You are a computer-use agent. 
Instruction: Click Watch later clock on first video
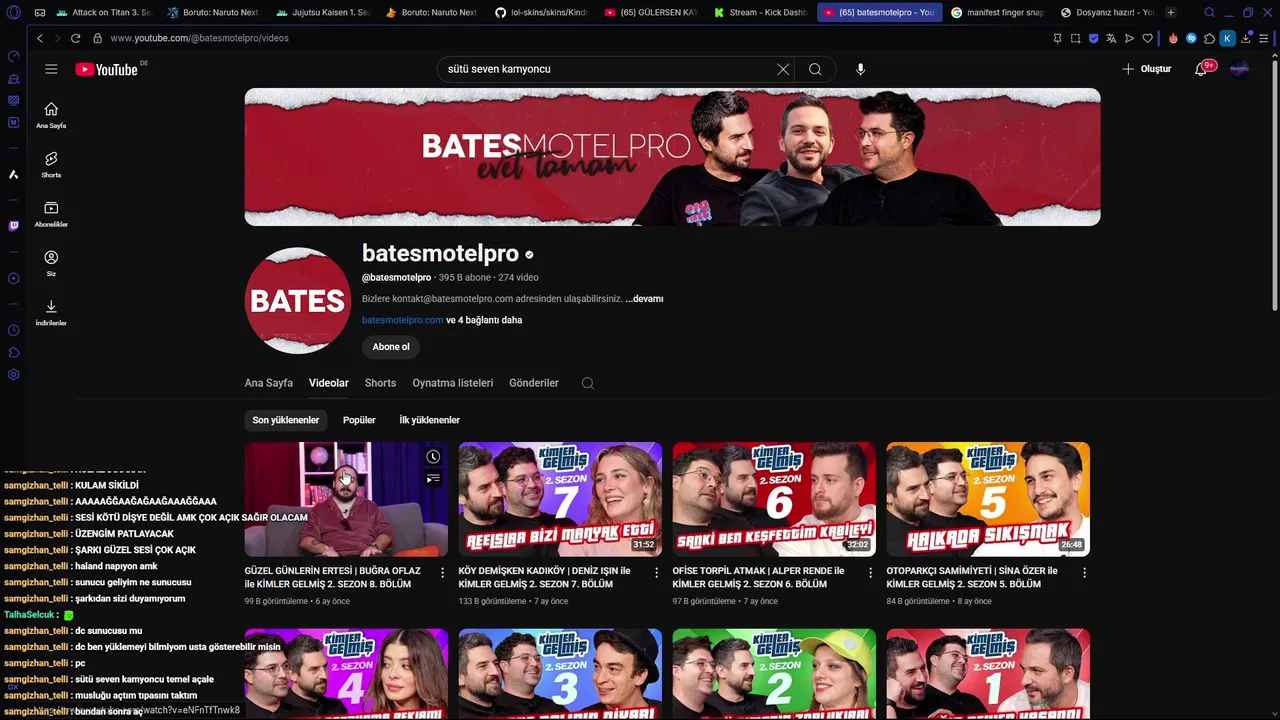click(433, 457)
